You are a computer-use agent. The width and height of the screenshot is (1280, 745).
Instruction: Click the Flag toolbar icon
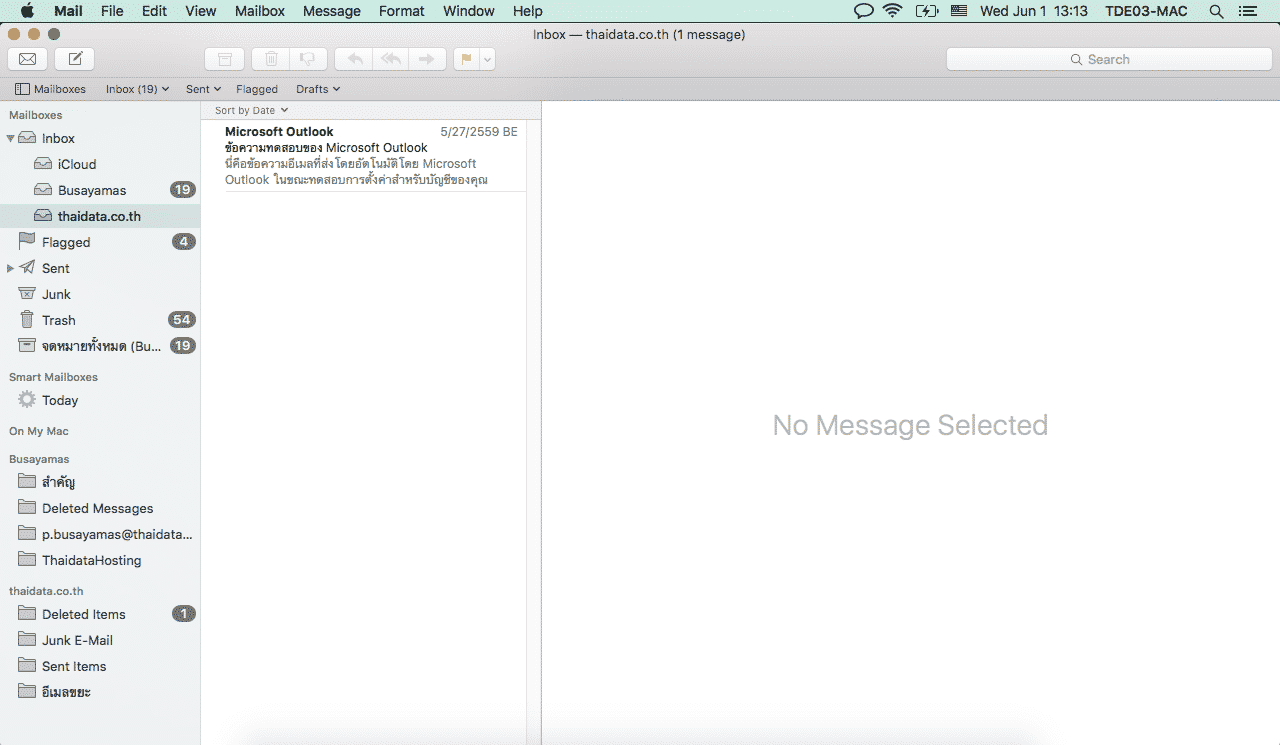(x=466, y=59)
